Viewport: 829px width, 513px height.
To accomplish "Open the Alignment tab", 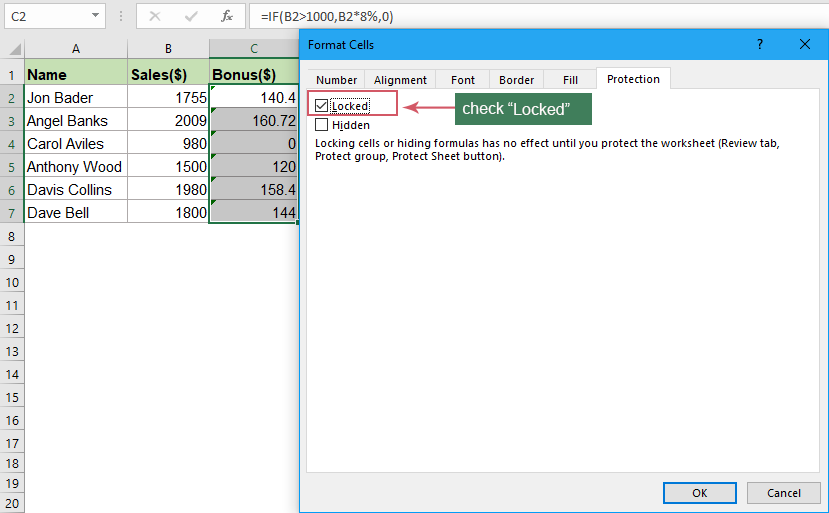I will coord(400,80).
